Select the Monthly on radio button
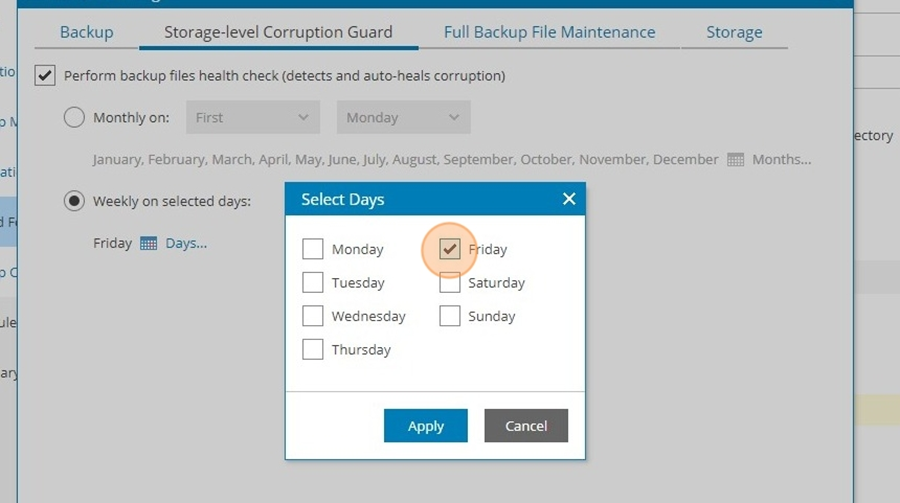This screenshot has height=503, width=900. pos(74,117)
